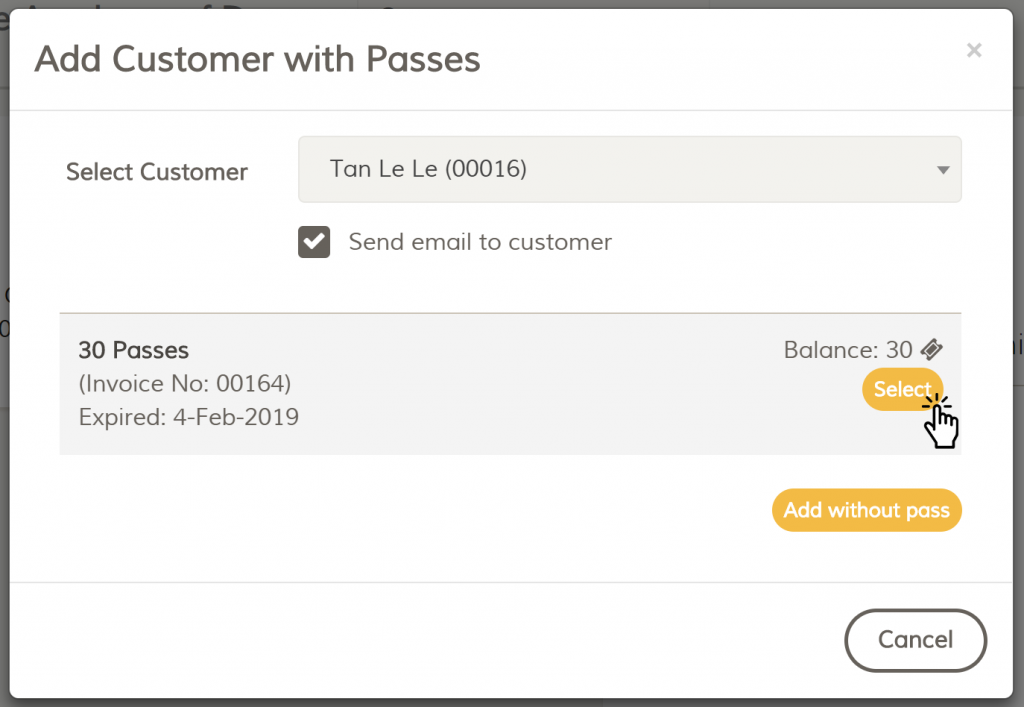Cancel adding the customer

[x=915, y=640]
